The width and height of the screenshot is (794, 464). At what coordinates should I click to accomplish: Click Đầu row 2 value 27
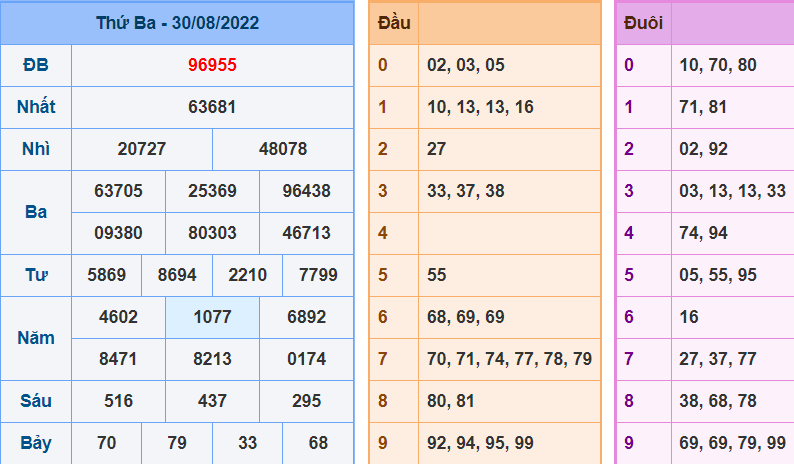[x=436, y=149]
